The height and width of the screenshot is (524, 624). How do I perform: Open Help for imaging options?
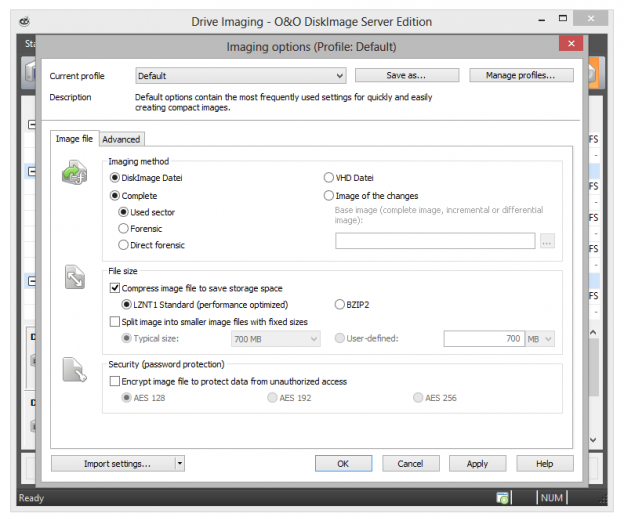[545, 464]
